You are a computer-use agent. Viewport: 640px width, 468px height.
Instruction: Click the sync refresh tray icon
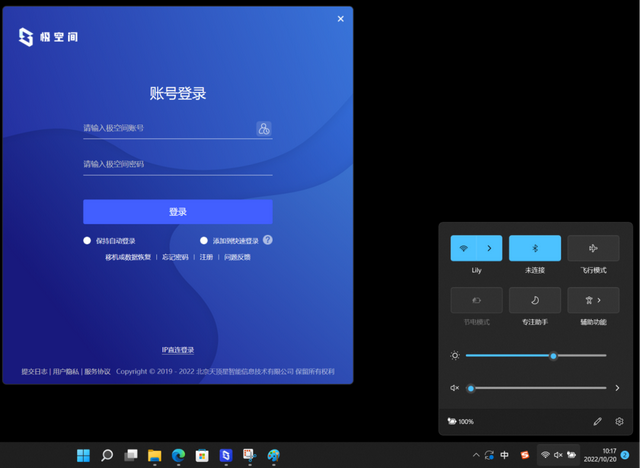click(x=489, y=455)
